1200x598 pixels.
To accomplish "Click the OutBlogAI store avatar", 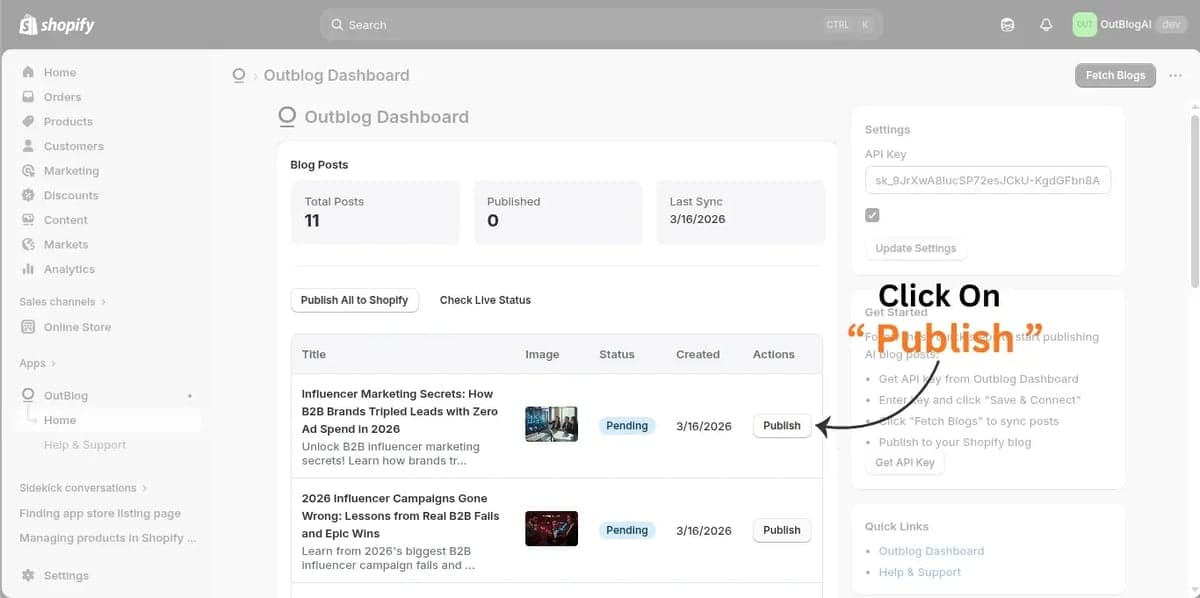I will (x=1084, y=25).
